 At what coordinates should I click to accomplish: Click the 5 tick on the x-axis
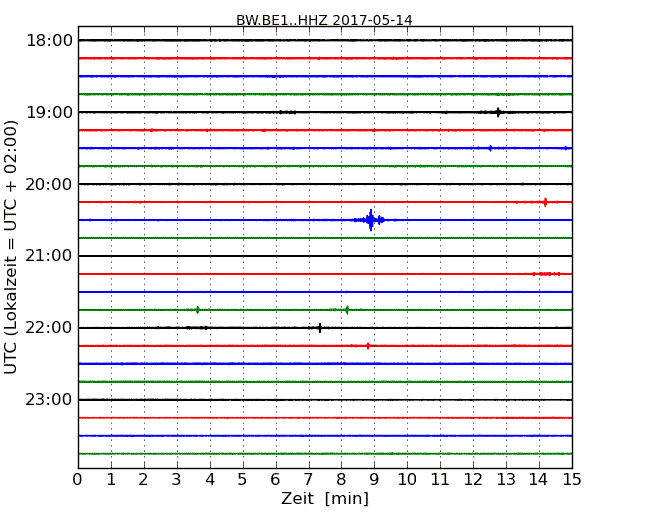click(x=243, y=479)
